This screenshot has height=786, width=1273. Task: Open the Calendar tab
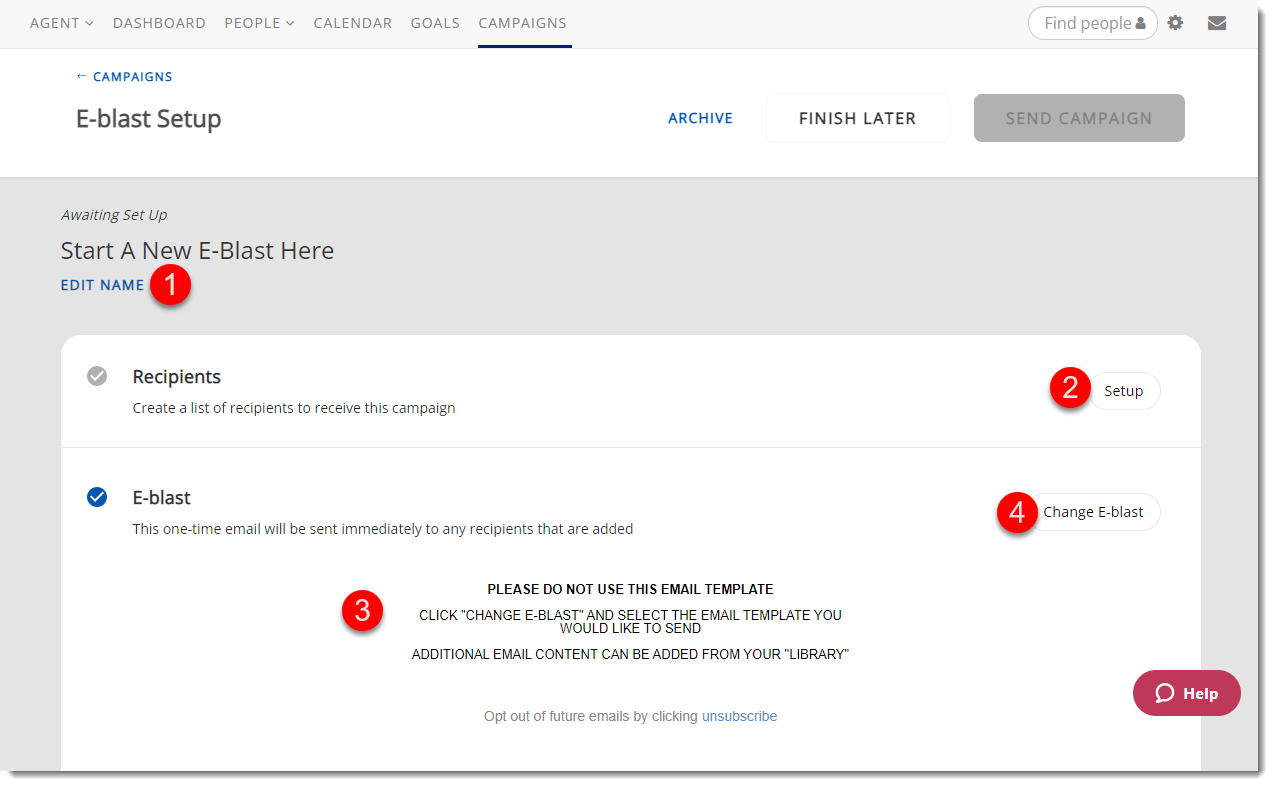pos(352,23)
